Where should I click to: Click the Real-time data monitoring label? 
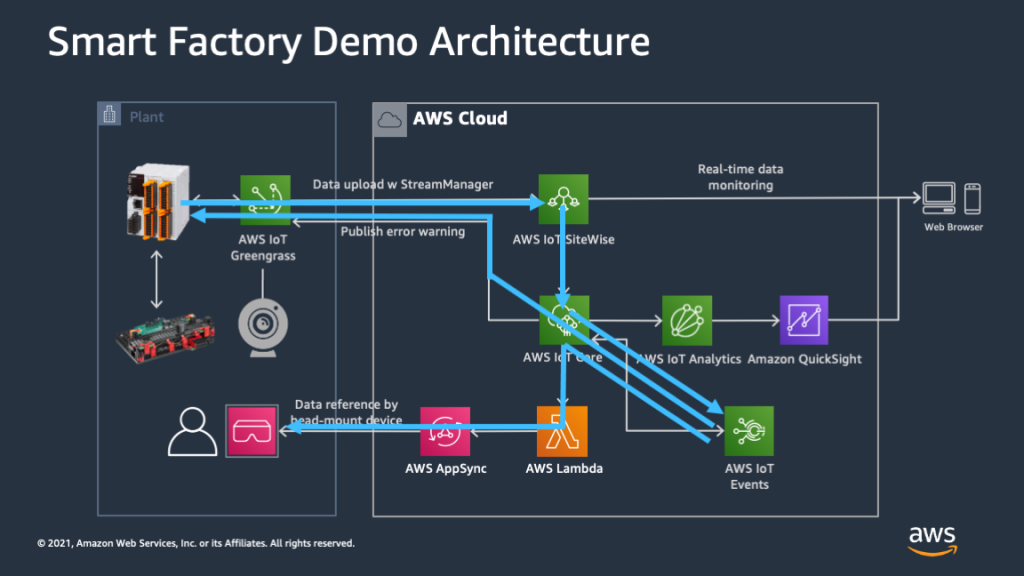click(740, 176)
